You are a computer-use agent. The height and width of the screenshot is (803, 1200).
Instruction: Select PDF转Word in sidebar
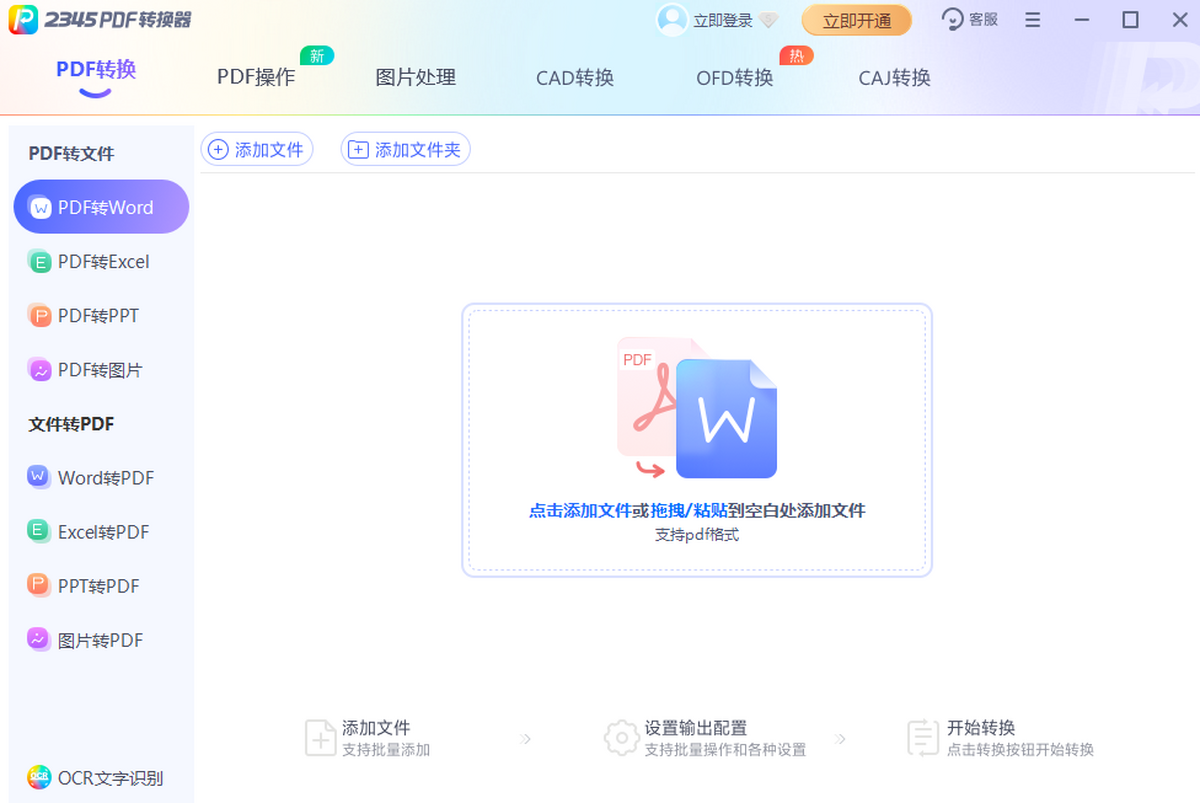coord(101,207)
